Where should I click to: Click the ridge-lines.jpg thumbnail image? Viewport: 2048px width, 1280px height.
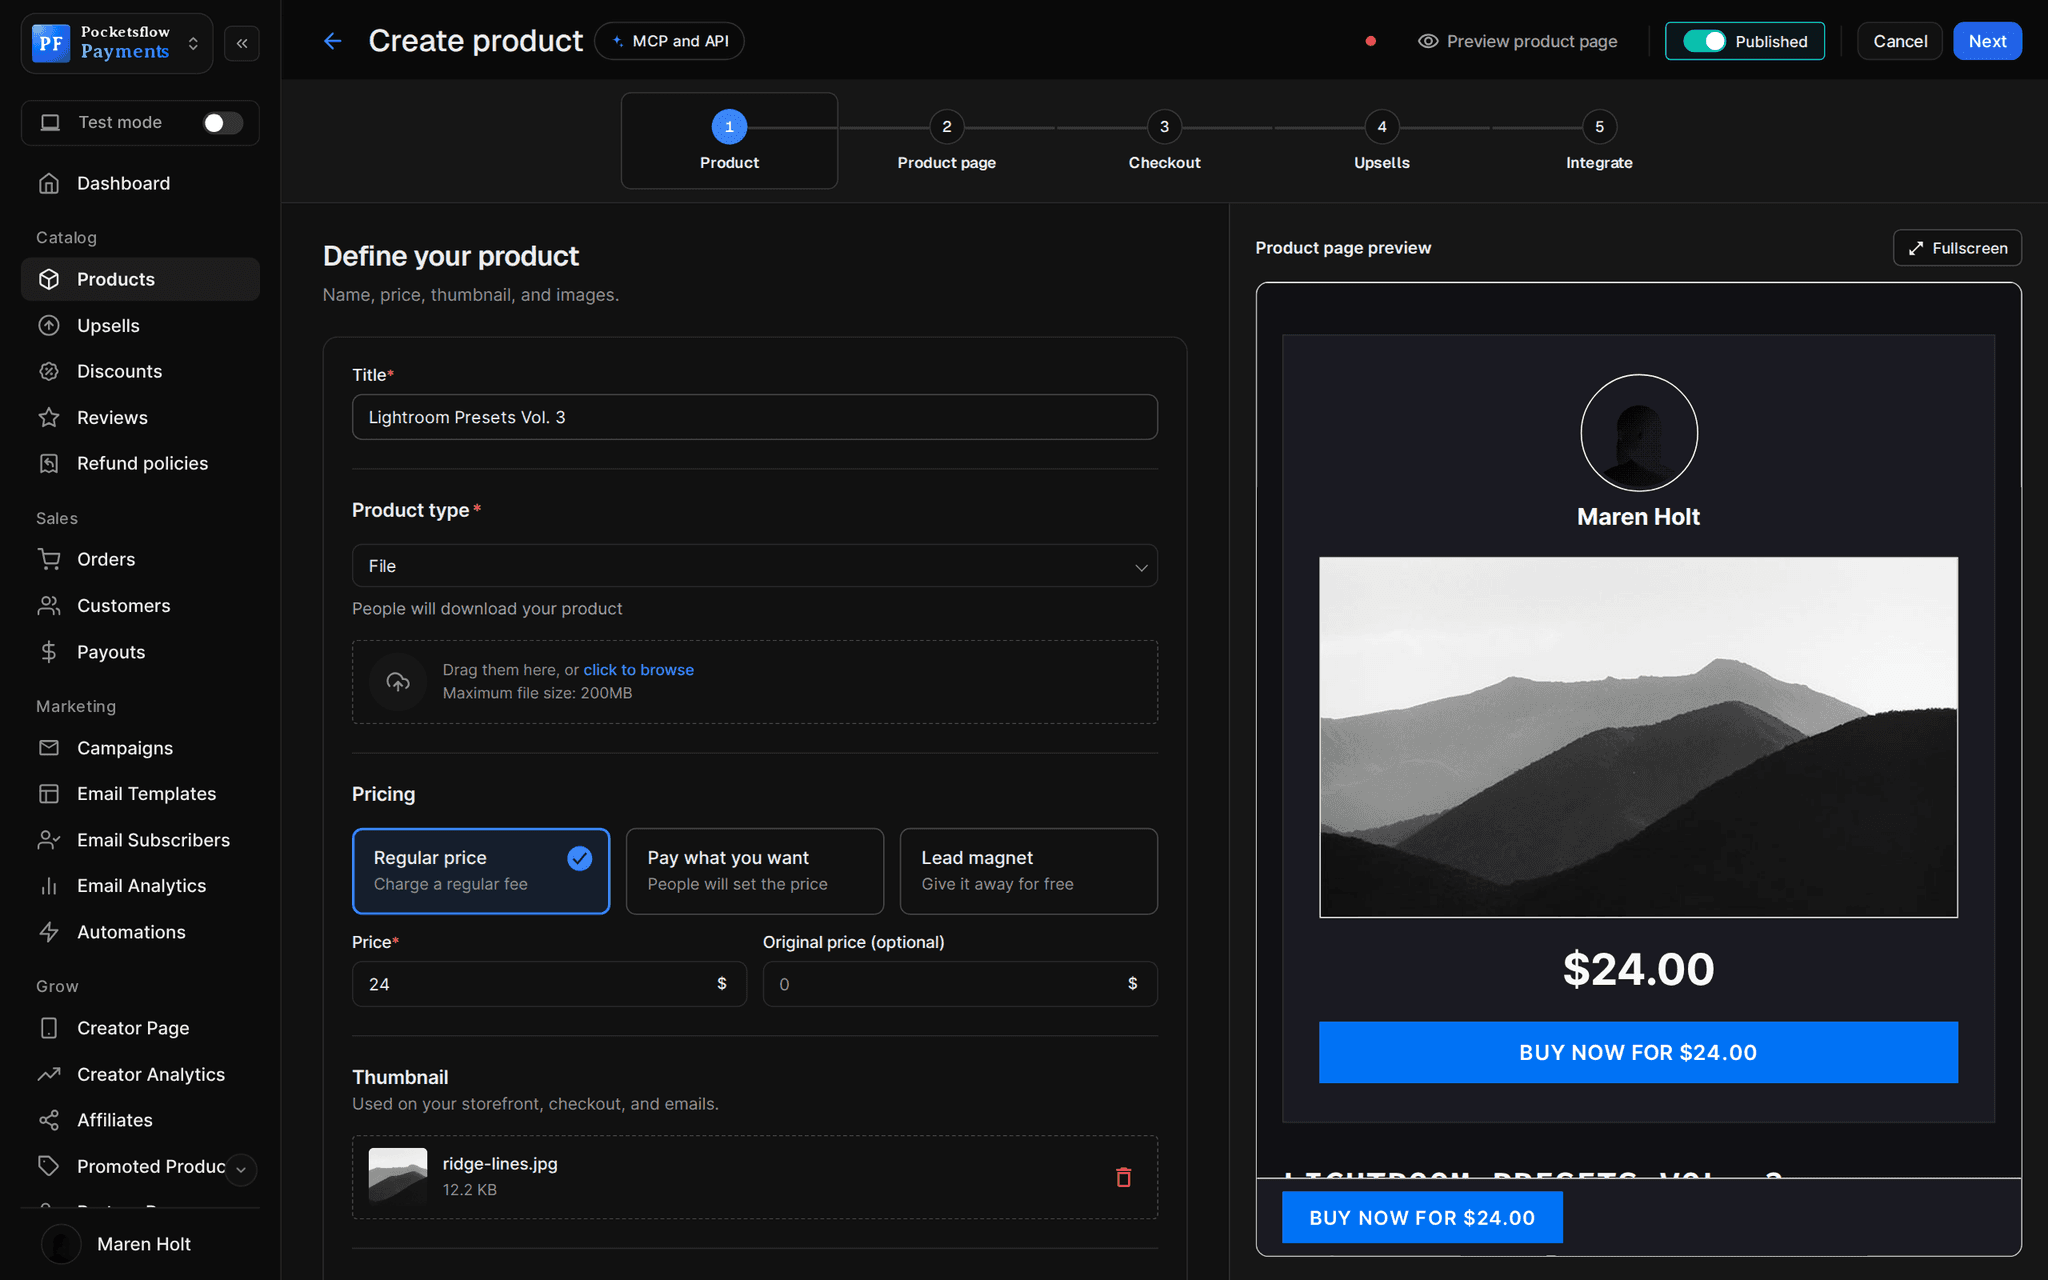tap(398, 1176)
